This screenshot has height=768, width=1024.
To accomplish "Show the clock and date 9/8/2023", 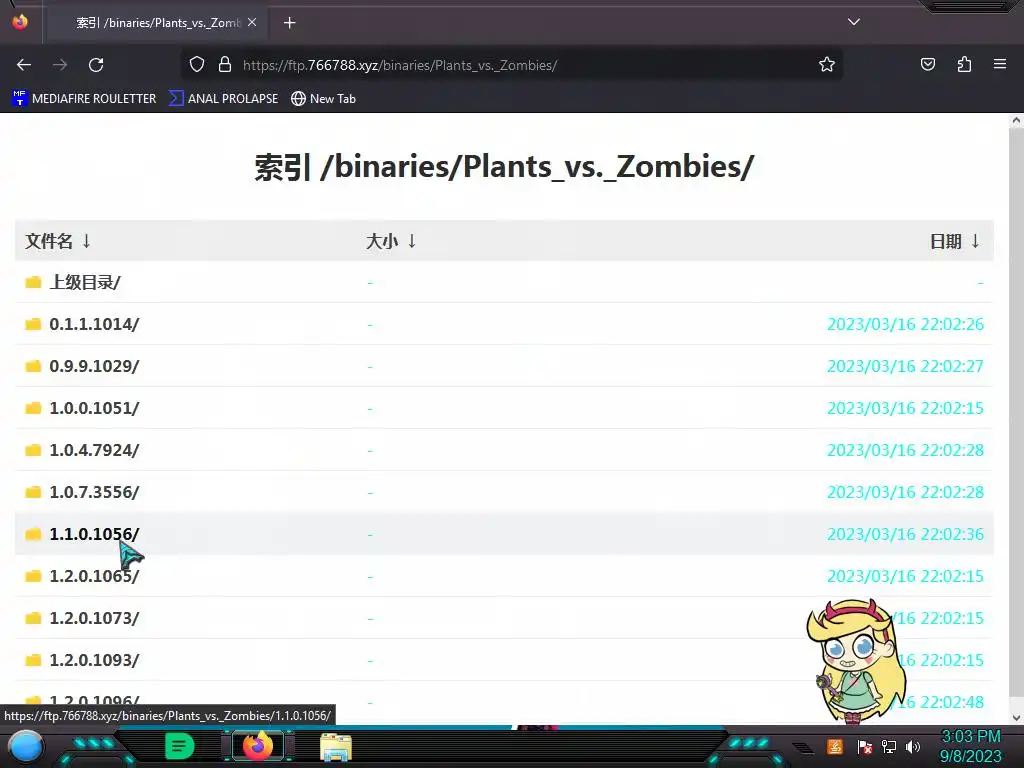I will pyautogui.click(x=970, y=746).
